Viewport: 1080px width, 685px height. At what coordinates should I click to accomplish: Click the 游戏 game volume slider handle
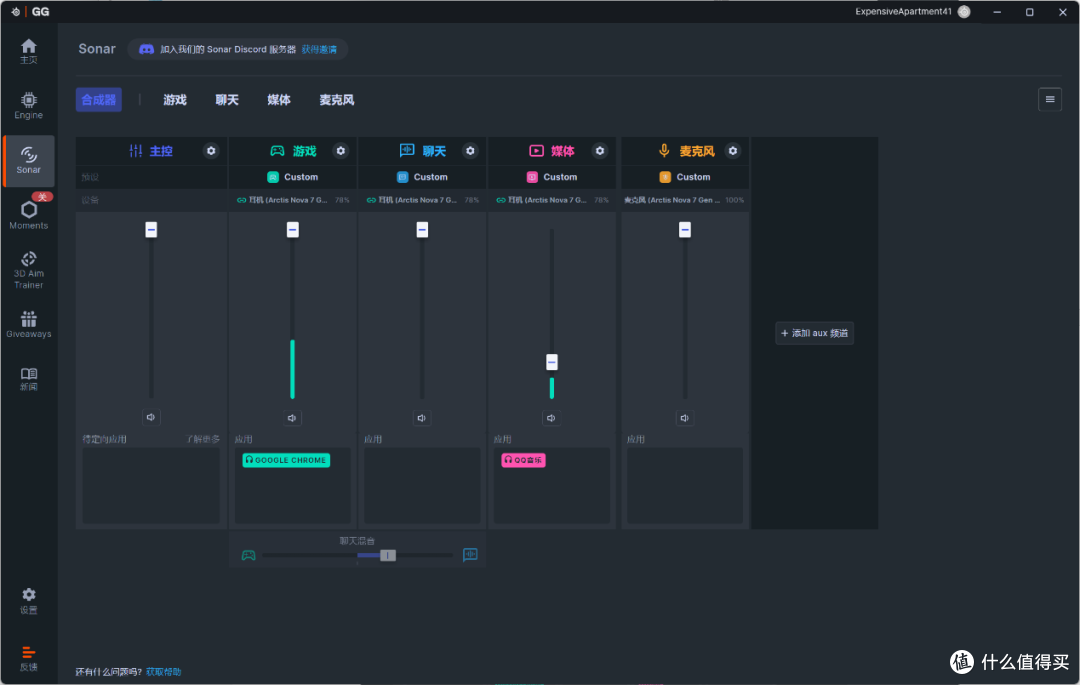click(x=293, y=229)
